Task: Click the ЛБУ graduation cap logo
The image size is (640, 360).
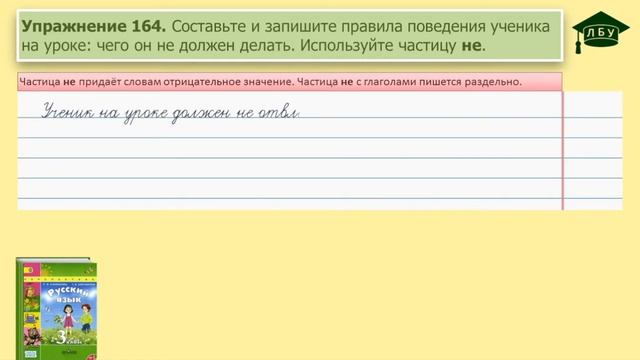Action: tap(600, 32)
